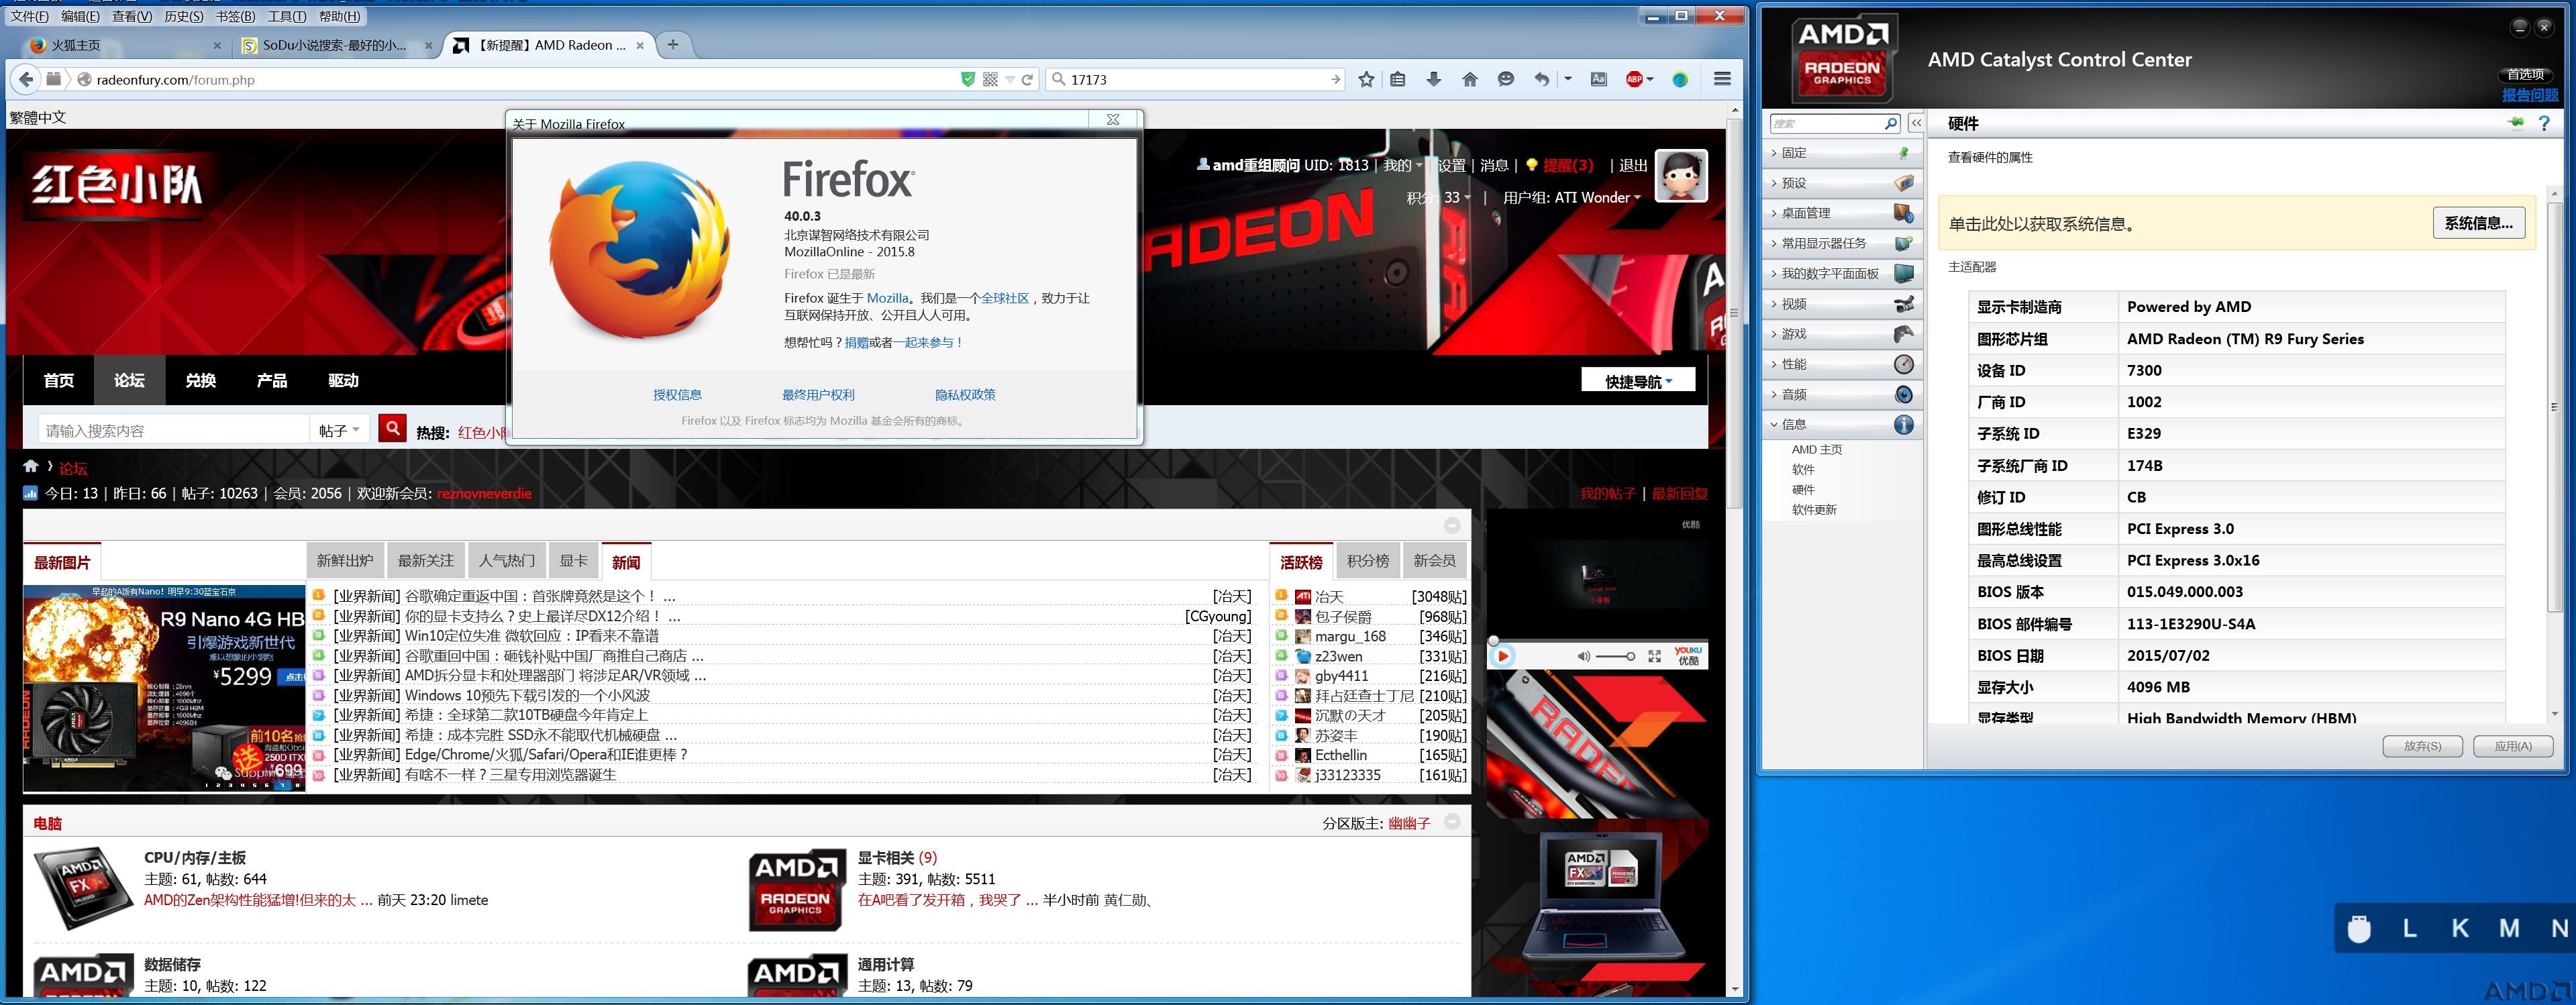Click the forum home house icon
This screenshot has width=2576, height=1005.
click(31, 466)
